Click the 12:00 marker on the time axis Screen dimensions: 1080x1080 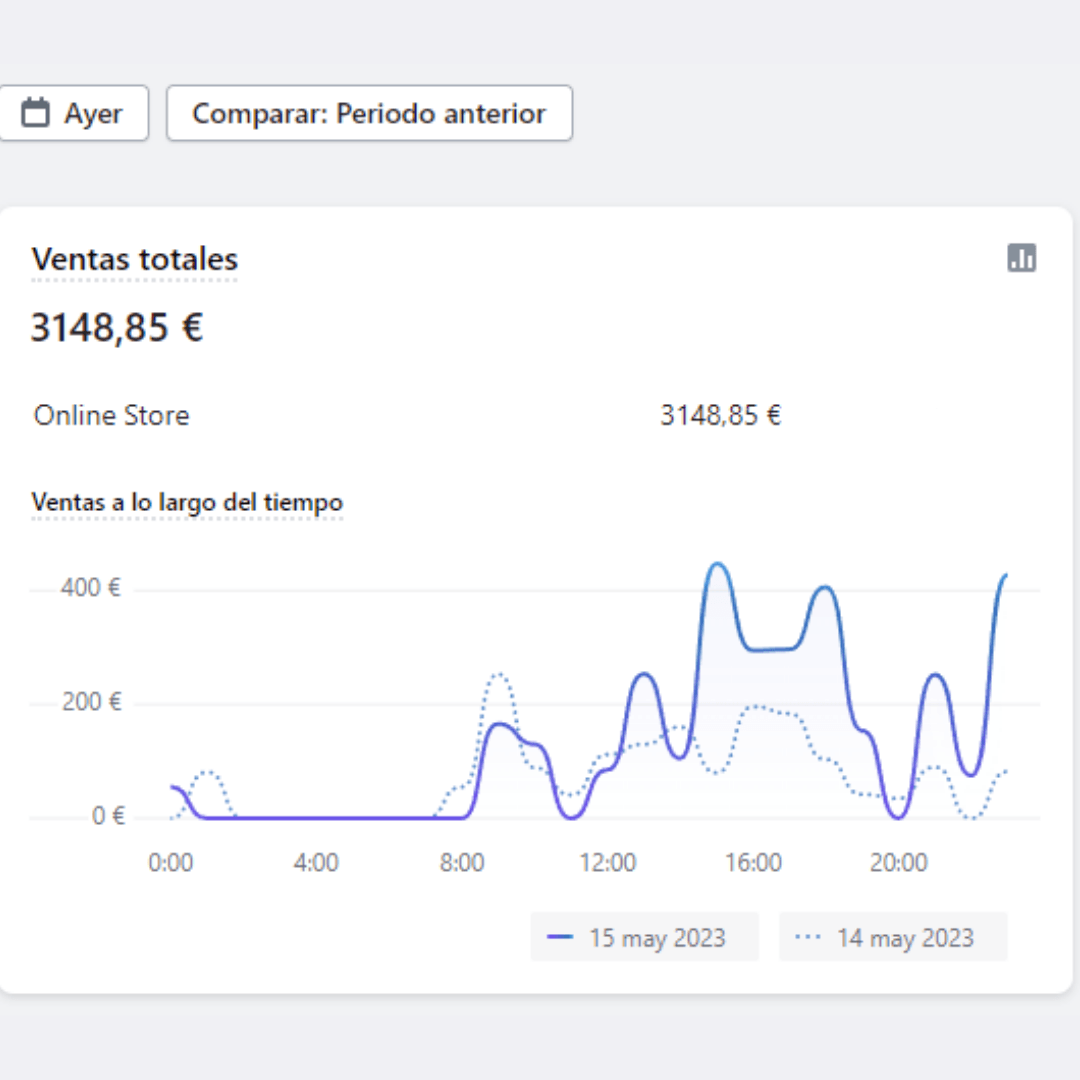pos(608,862)
